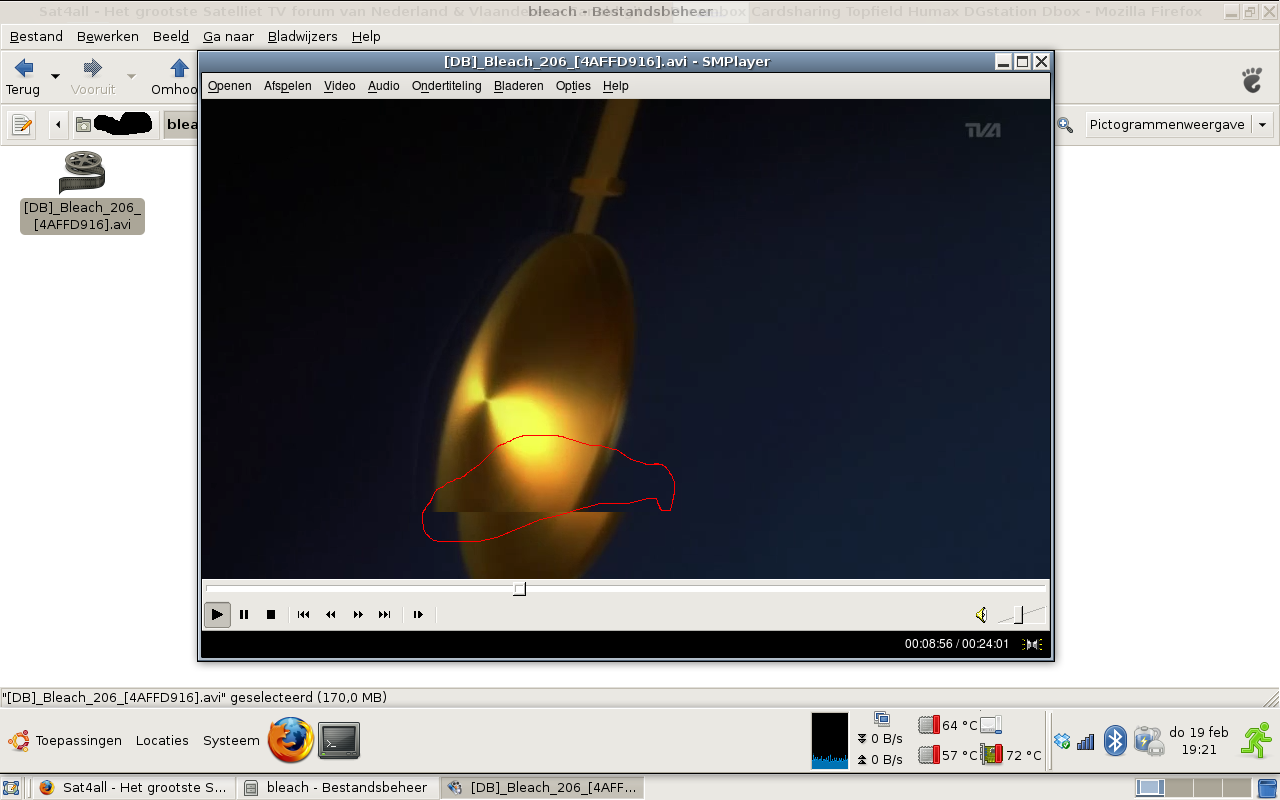Click the seek bar handle in SMPlayer
The width and height of the screenshot is (1280, 800).
[x=520, y=589]
